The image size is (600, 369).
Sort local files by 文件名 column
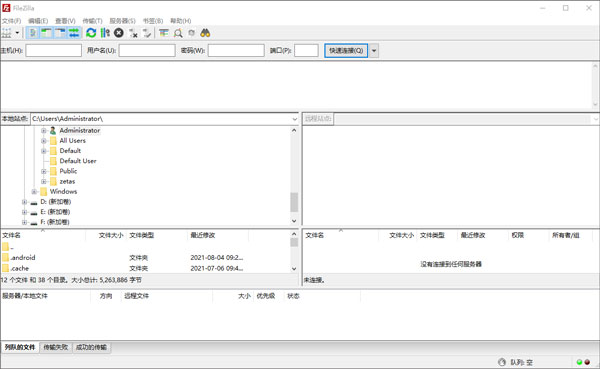44,235
